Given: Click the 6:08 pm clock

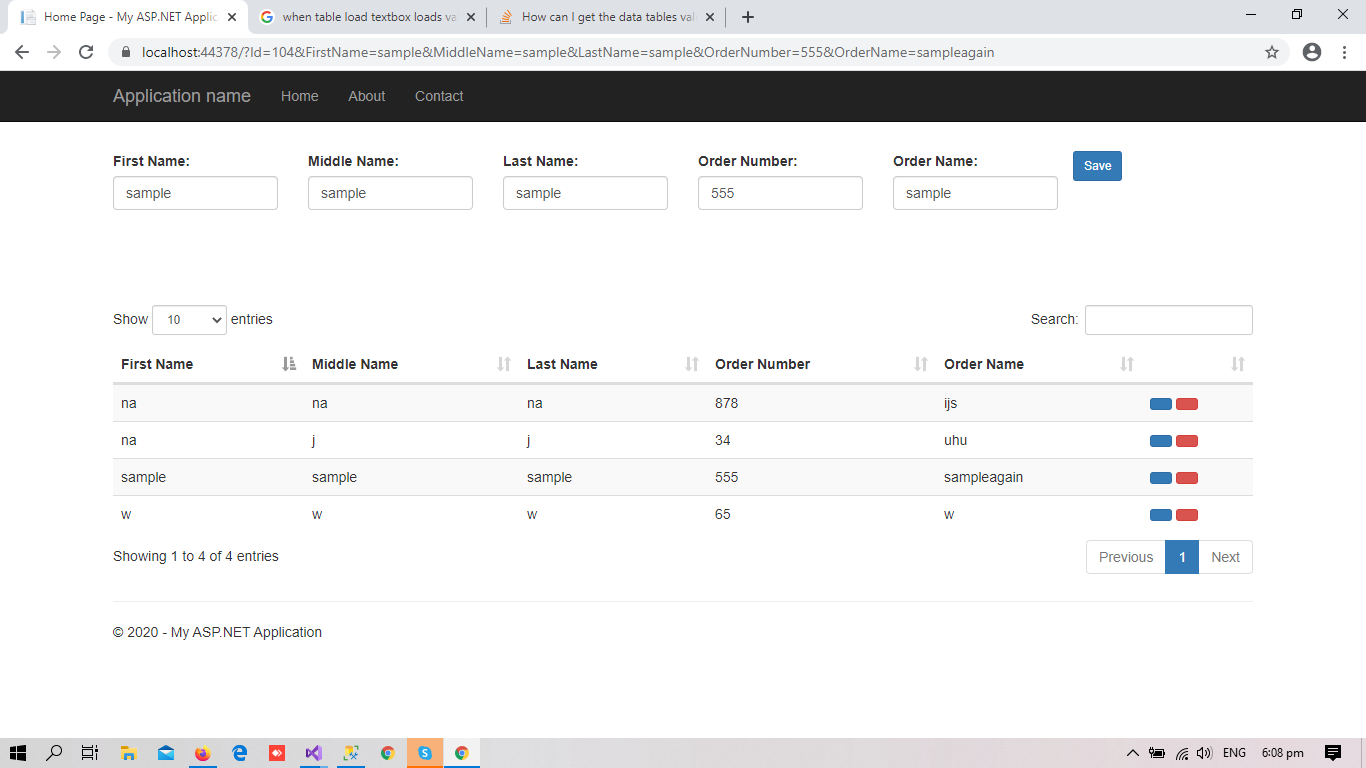Looking at the screenshot, I should (x=1283, y=753).
